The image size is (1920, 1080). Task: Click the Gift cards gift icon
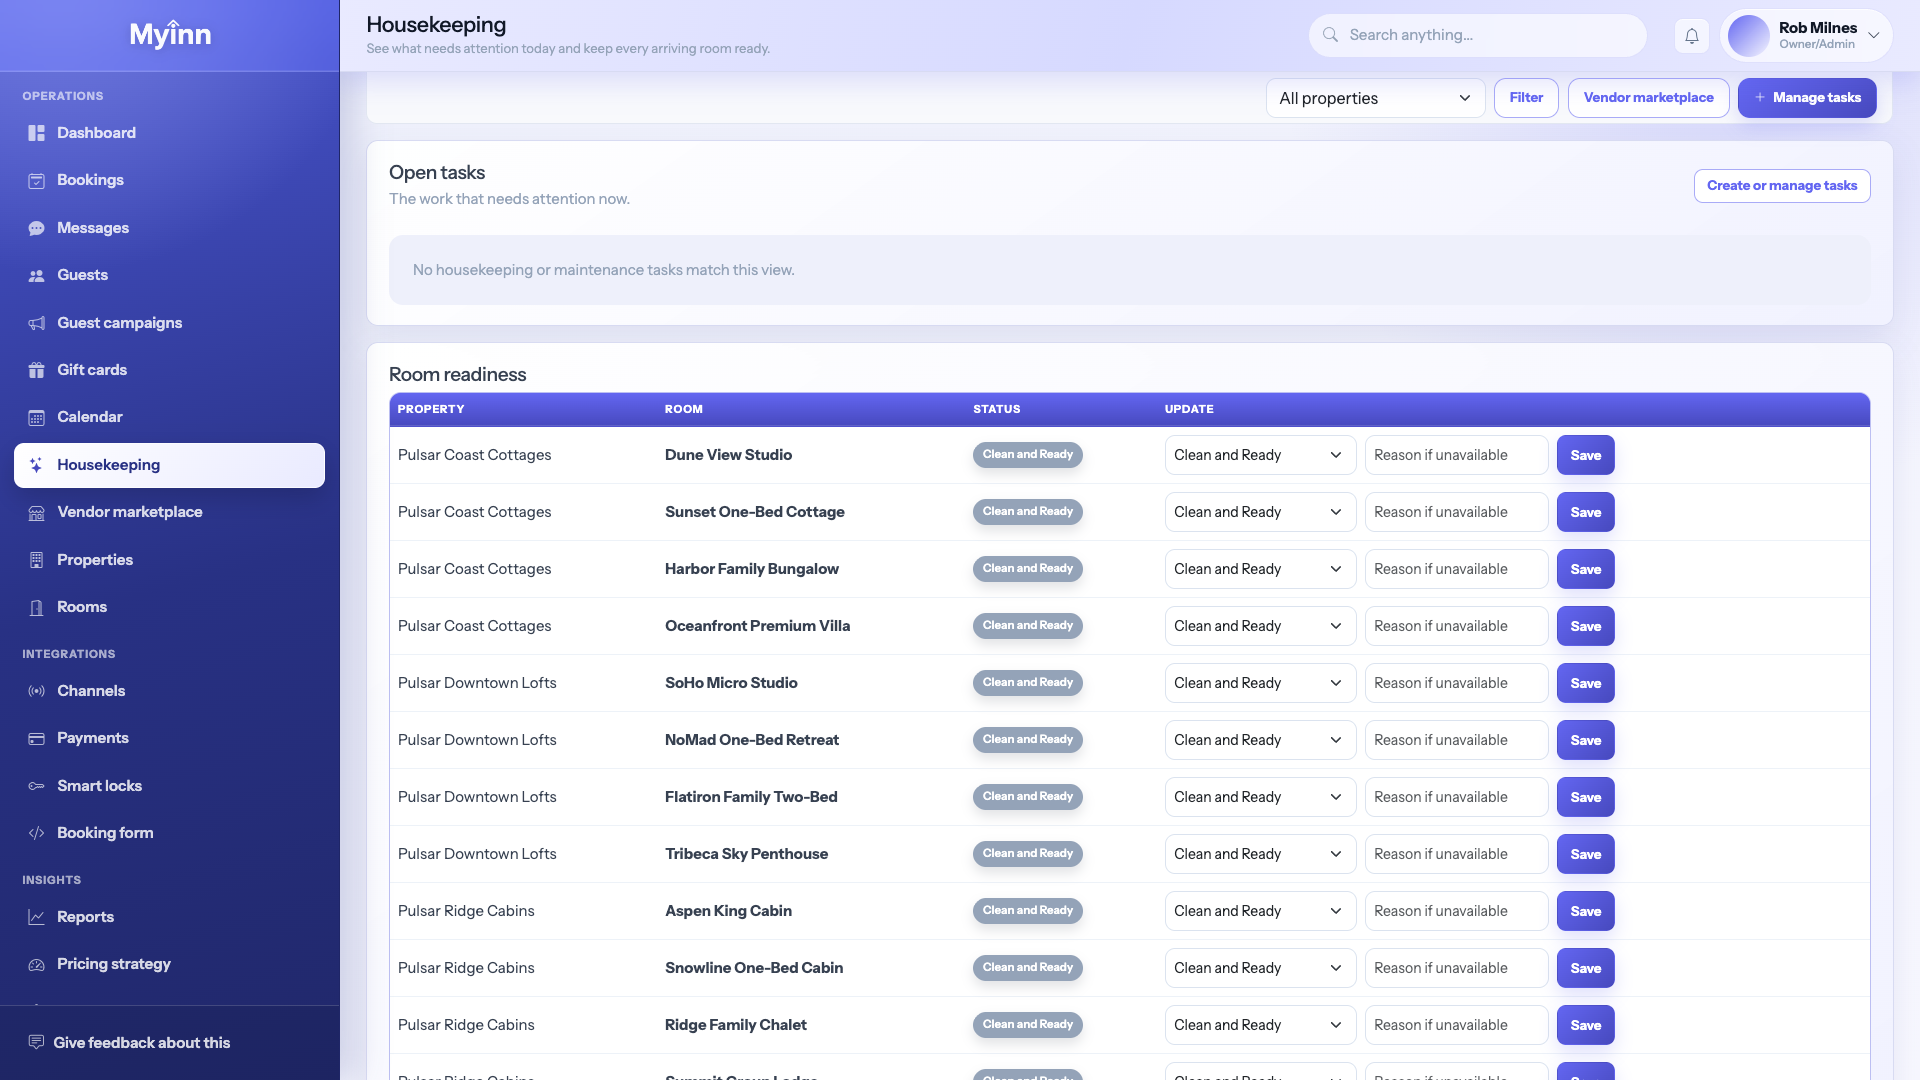37,370
